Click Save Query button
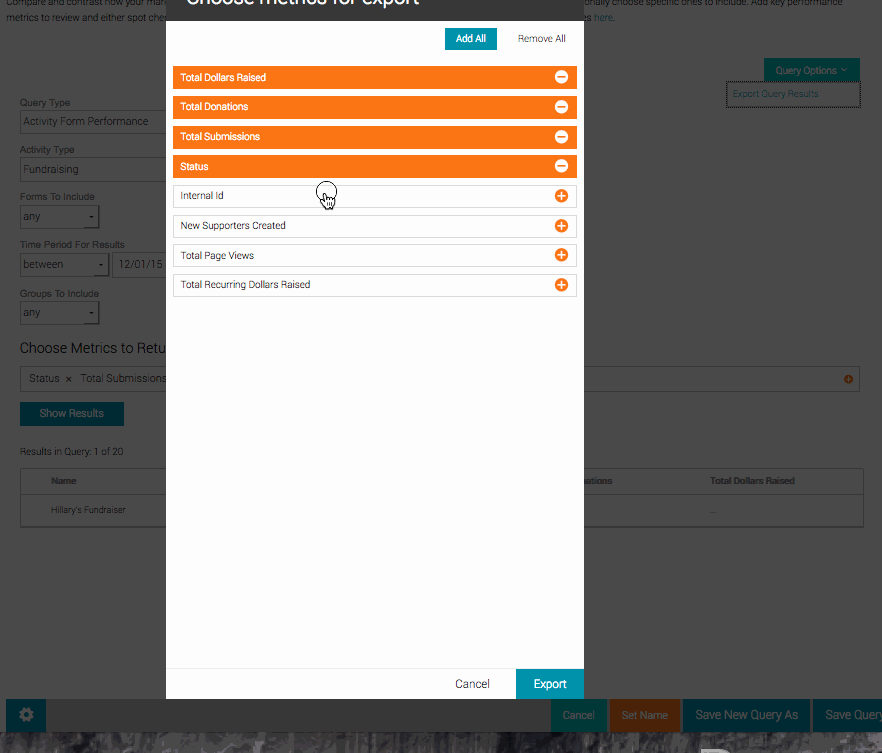 point(848,715)
